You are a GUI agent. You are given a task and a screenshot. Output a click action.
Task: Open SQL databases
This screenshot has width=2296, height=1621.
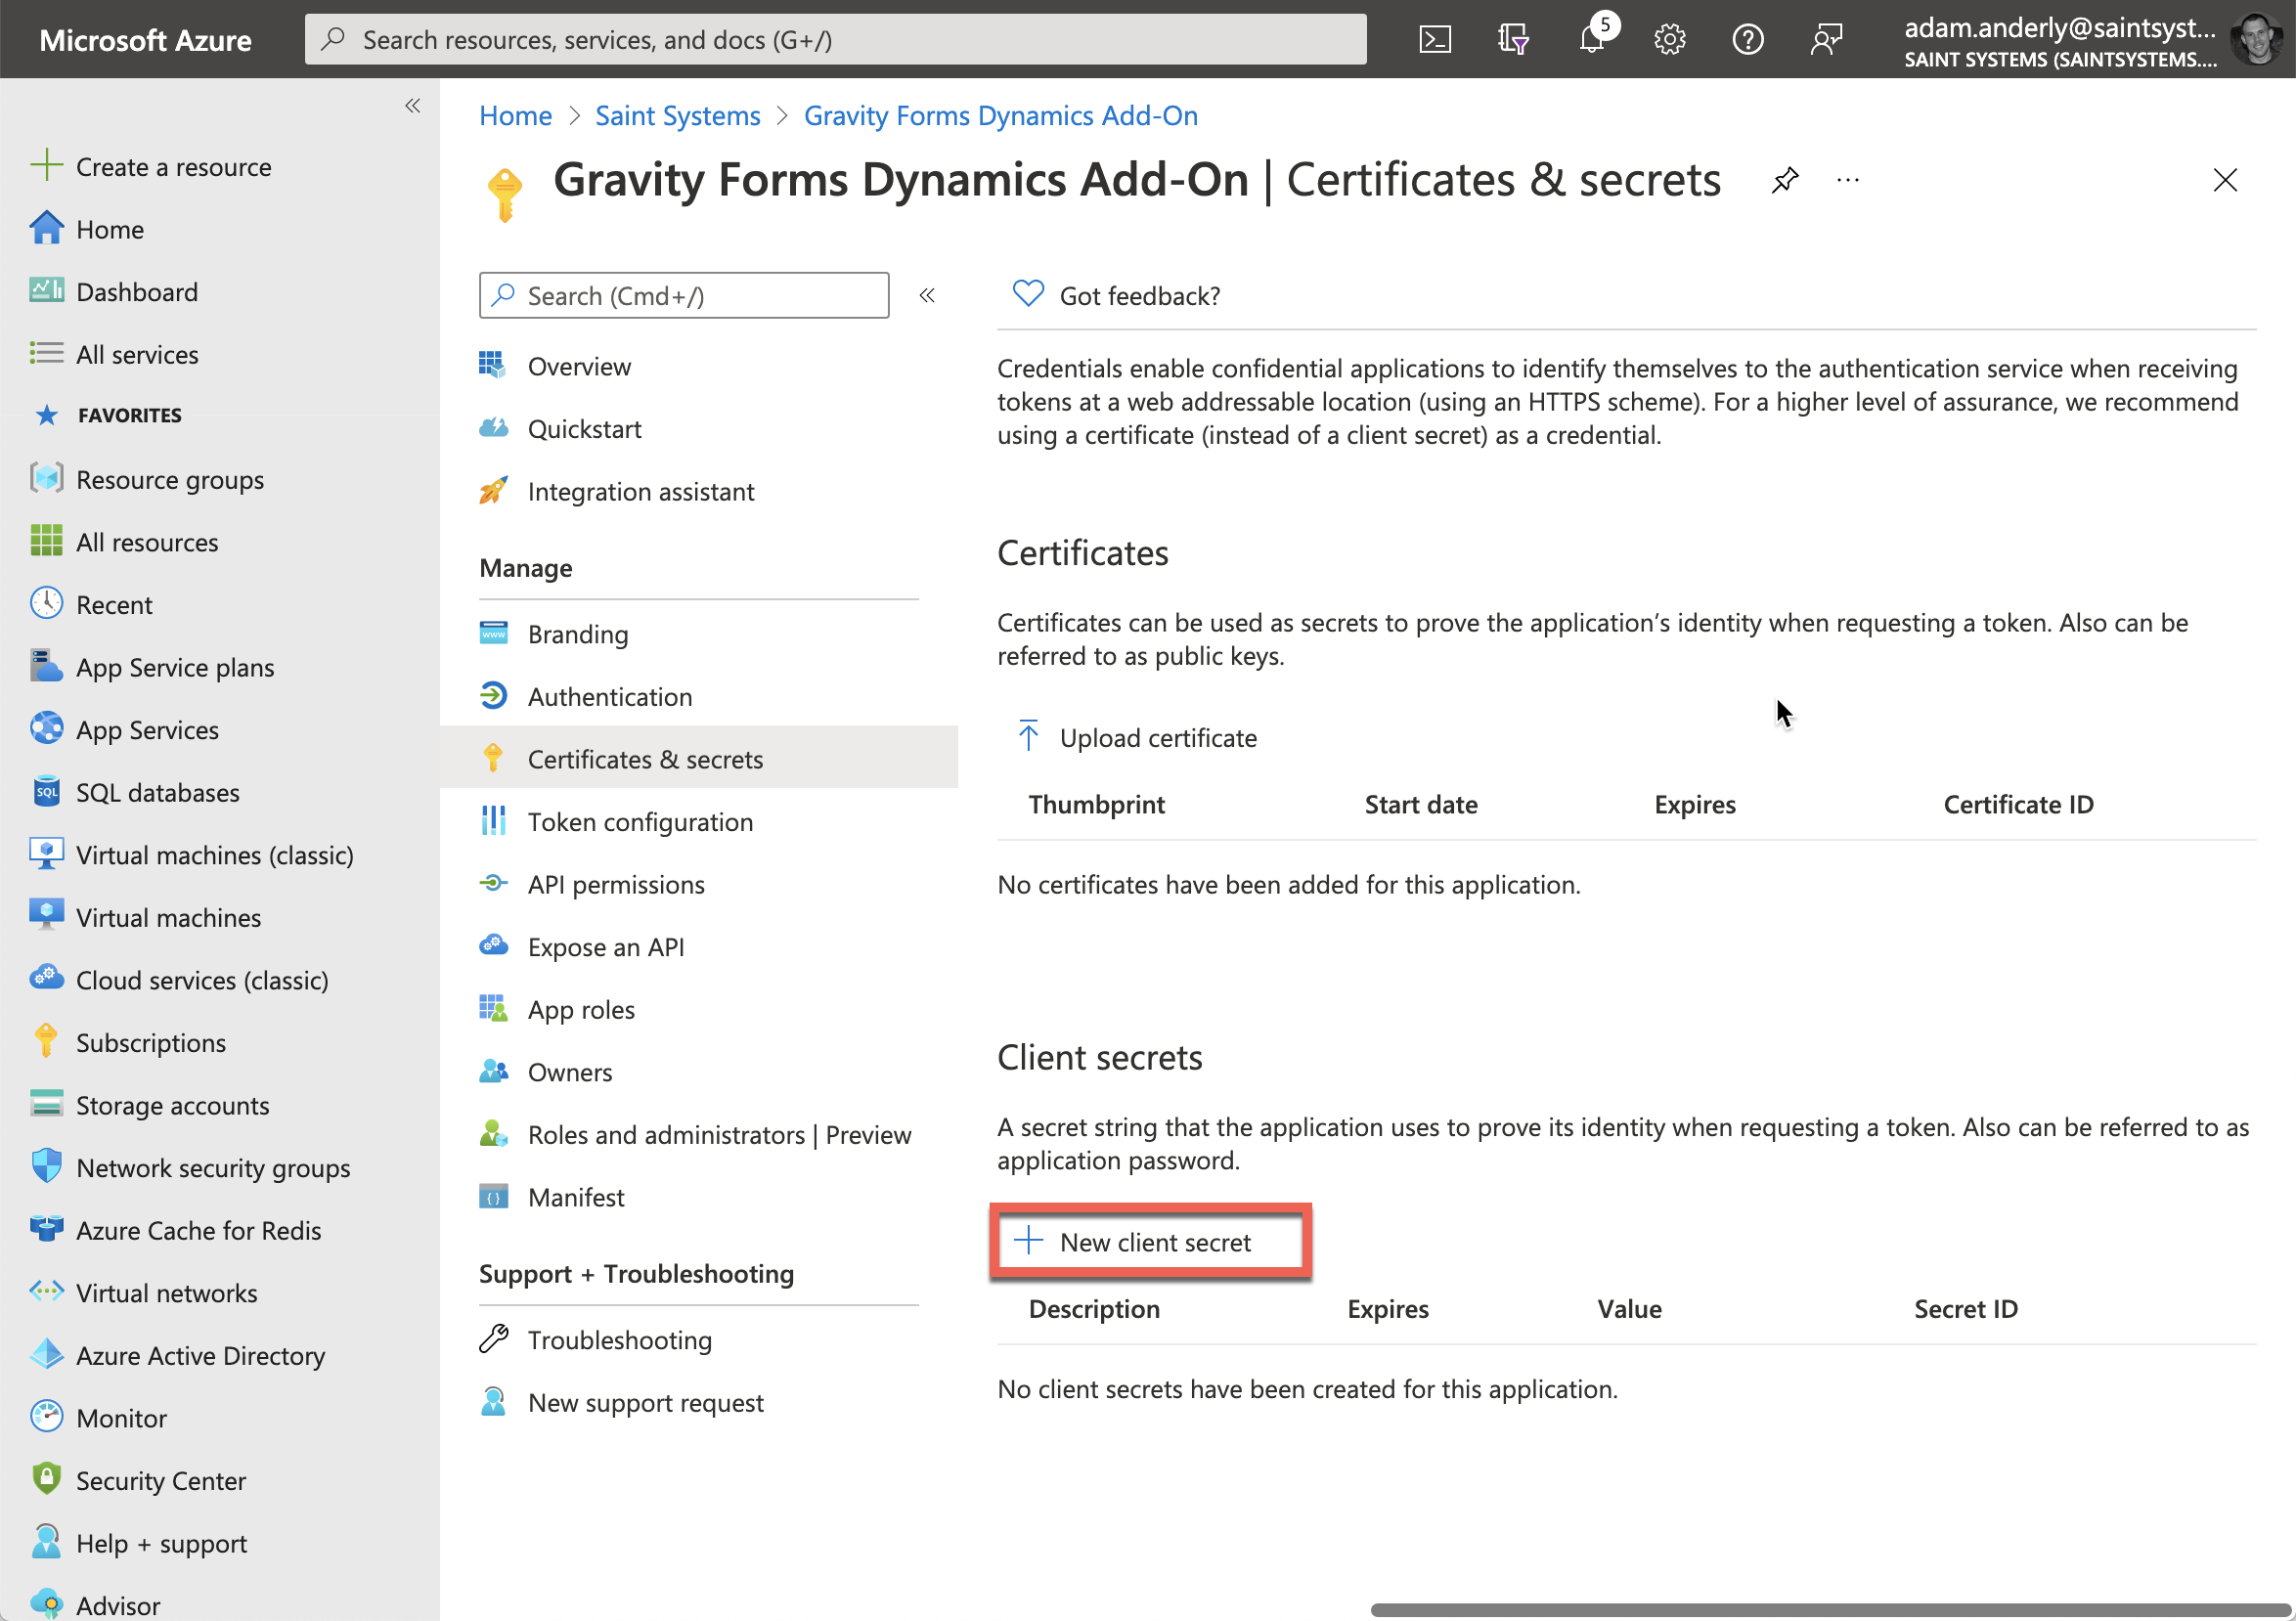136,793
